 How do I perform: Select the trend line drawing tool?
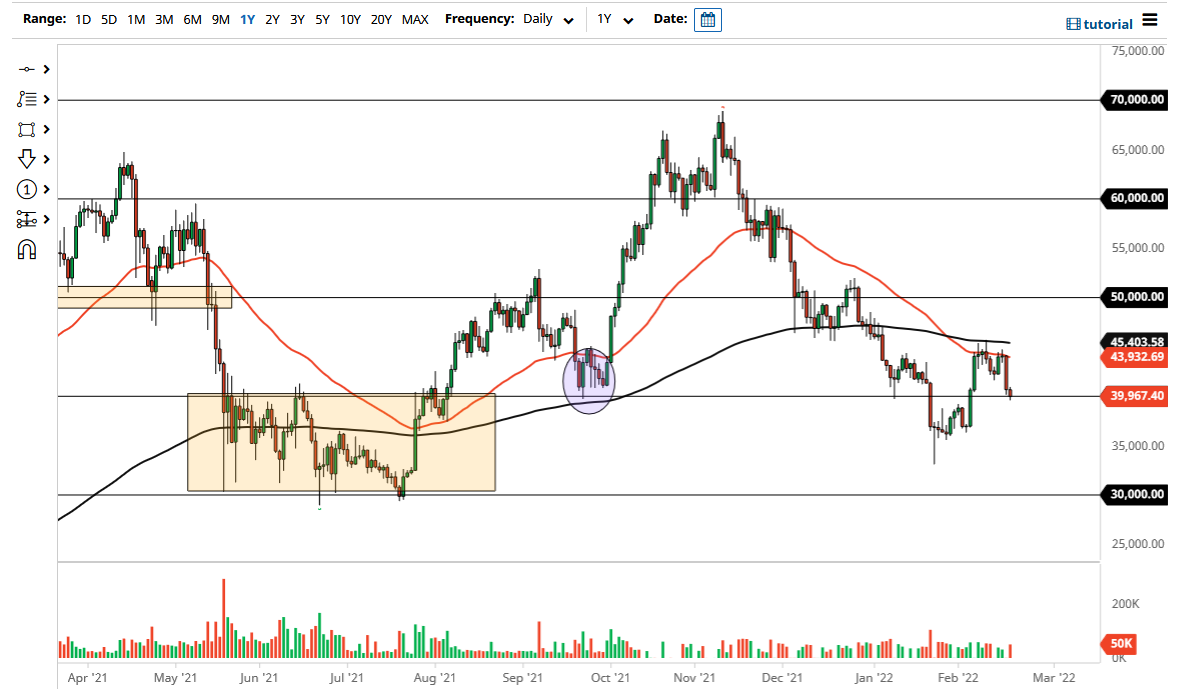tap(28, 69)
